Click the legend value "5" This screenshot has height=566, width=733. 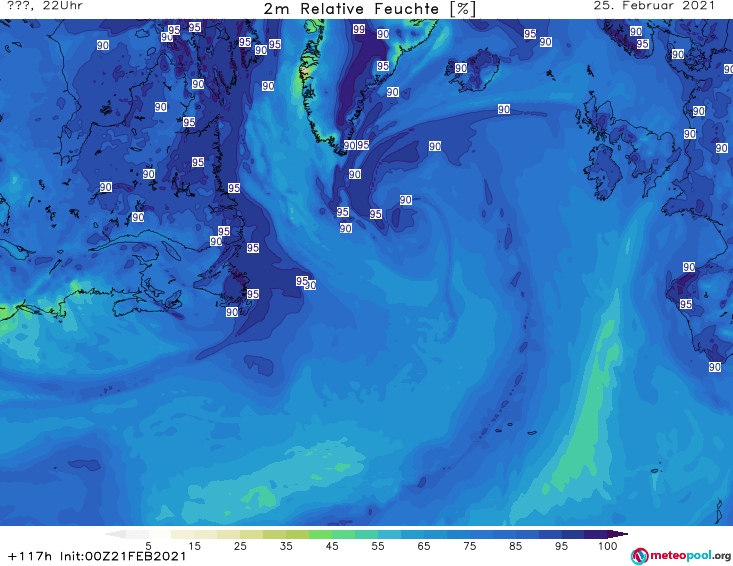click(x=148, y=546)
